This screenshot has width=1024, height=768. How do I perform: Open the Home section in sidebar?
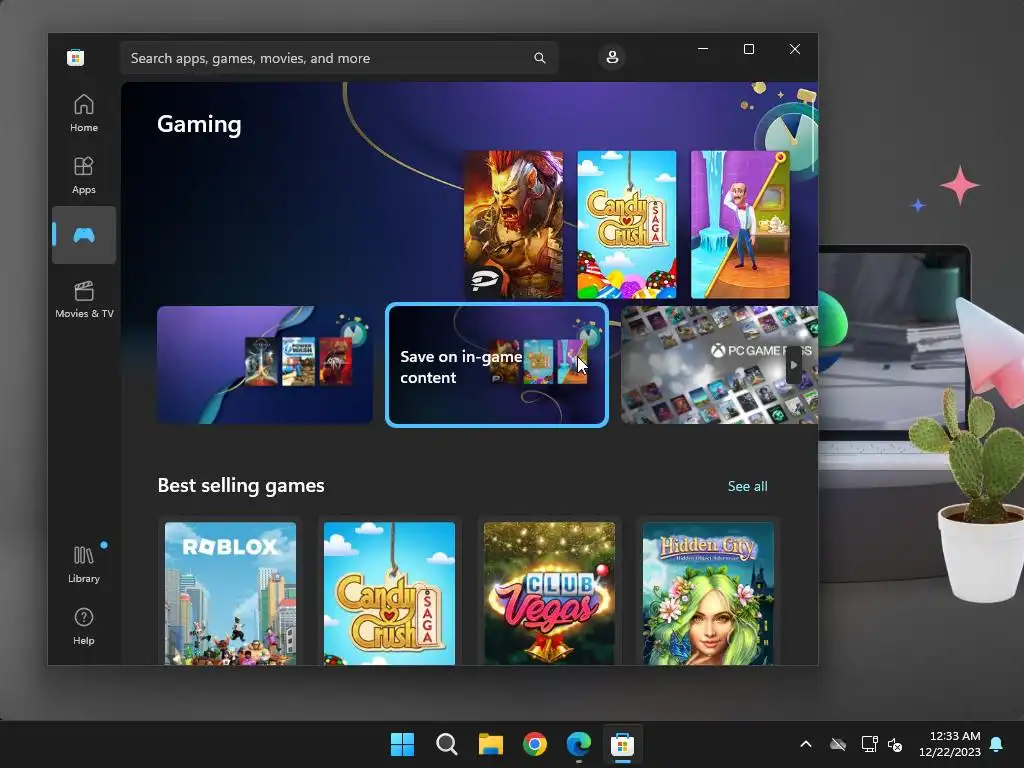click(84, 113)
